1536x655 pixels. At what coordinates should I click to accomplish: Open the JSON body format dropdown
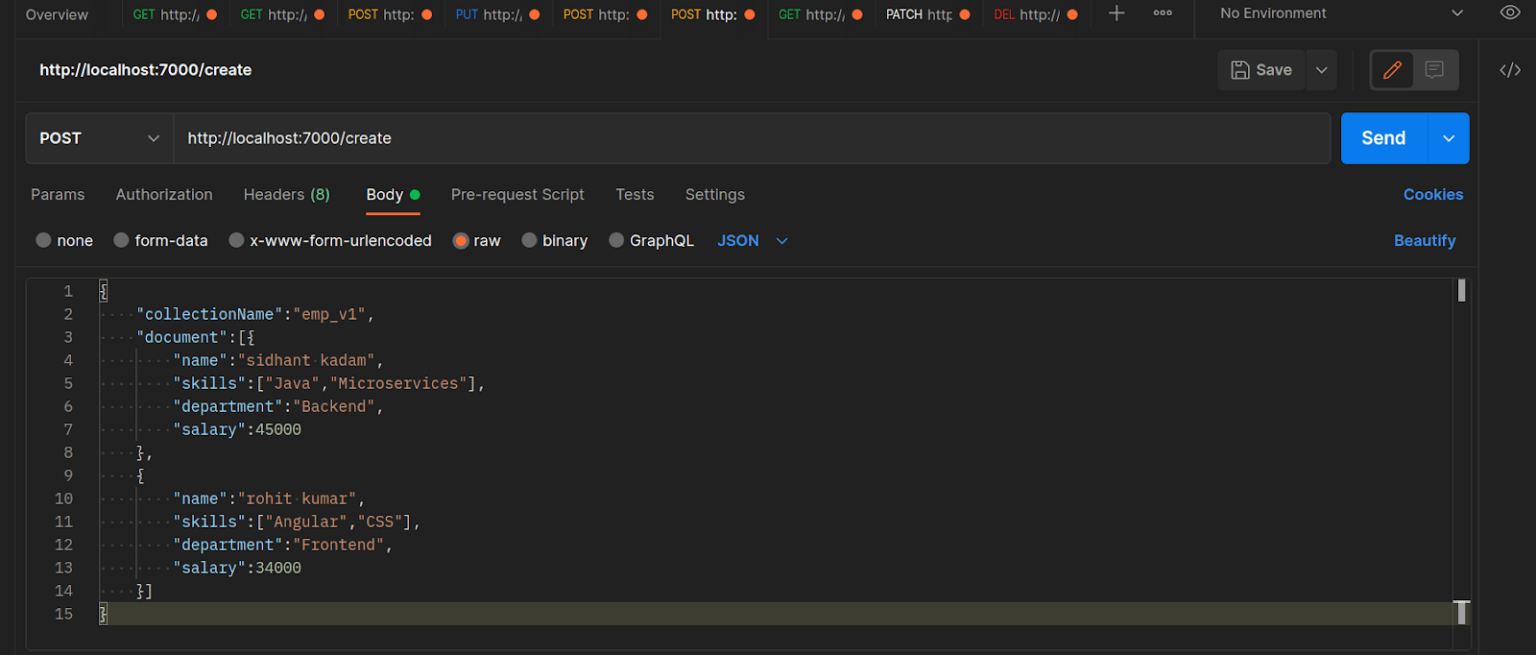click(752, 240)
